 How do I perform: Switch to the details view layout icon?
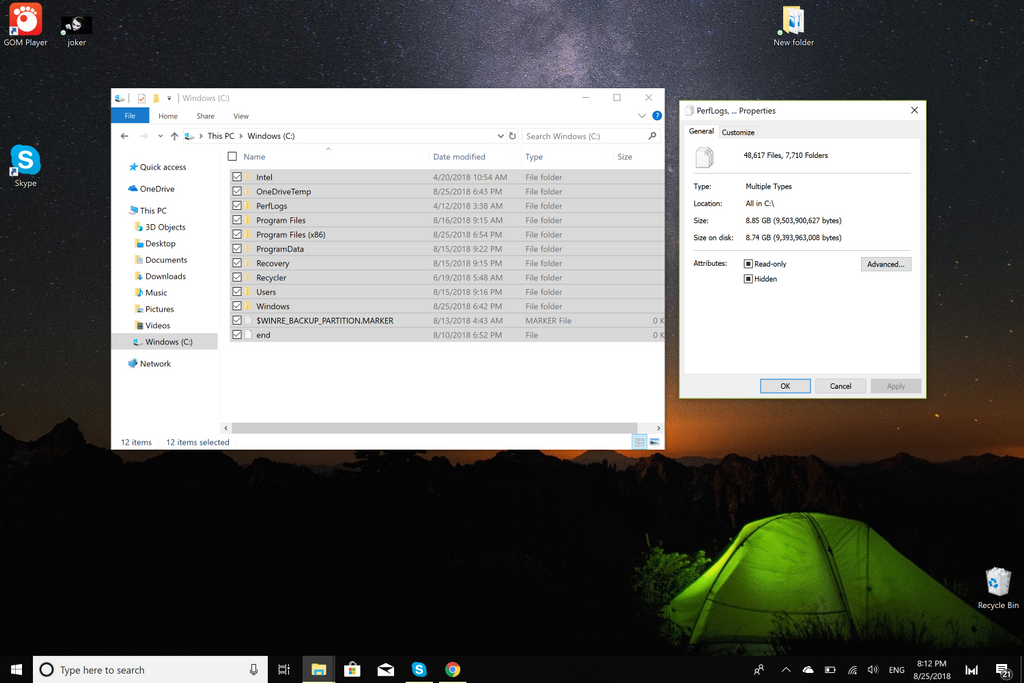[x=639, y=442]
